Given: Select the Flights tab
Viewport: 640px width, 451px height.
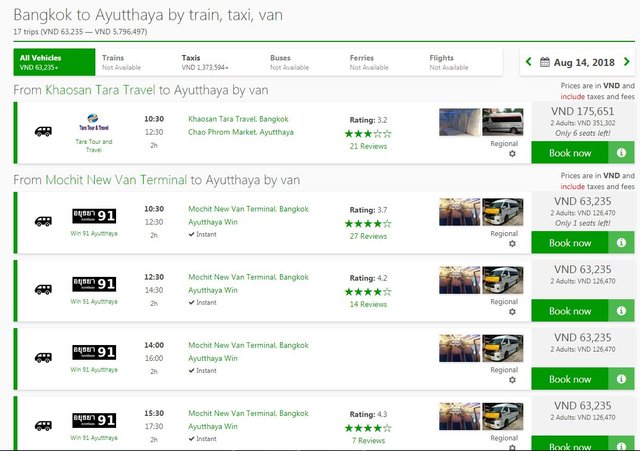Looking at the screenshot, I should [x=449, y=62].
